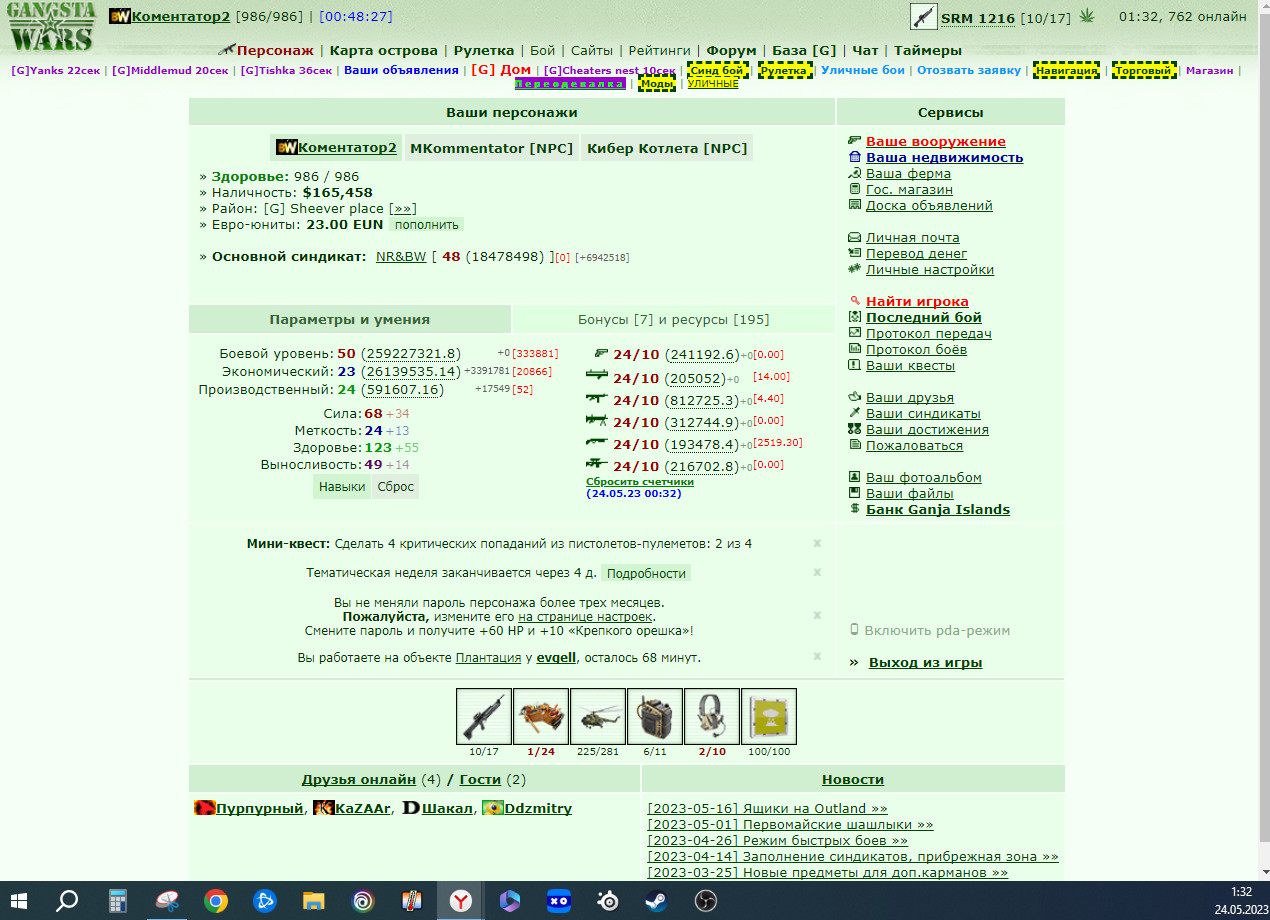Open the green device item slot 100/100

click(x=769, y=716)
